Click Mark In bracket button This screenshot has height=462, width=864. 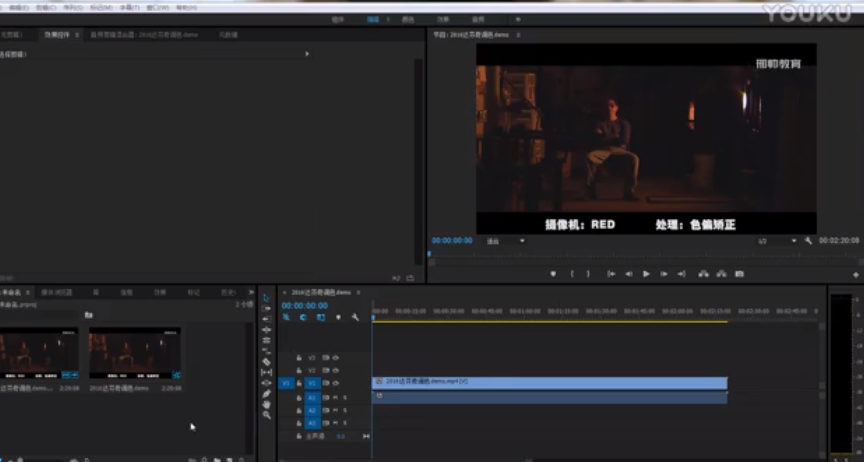click(572, 274)
